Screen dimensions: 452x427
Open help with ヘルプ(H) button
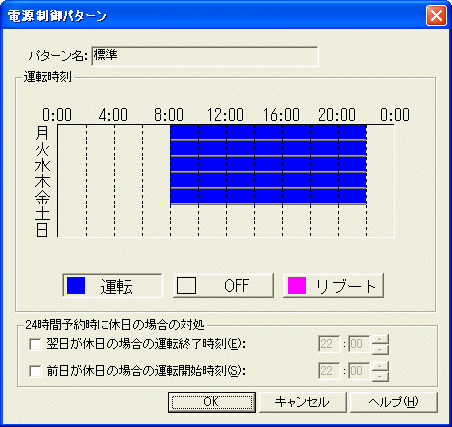[393, 402]
